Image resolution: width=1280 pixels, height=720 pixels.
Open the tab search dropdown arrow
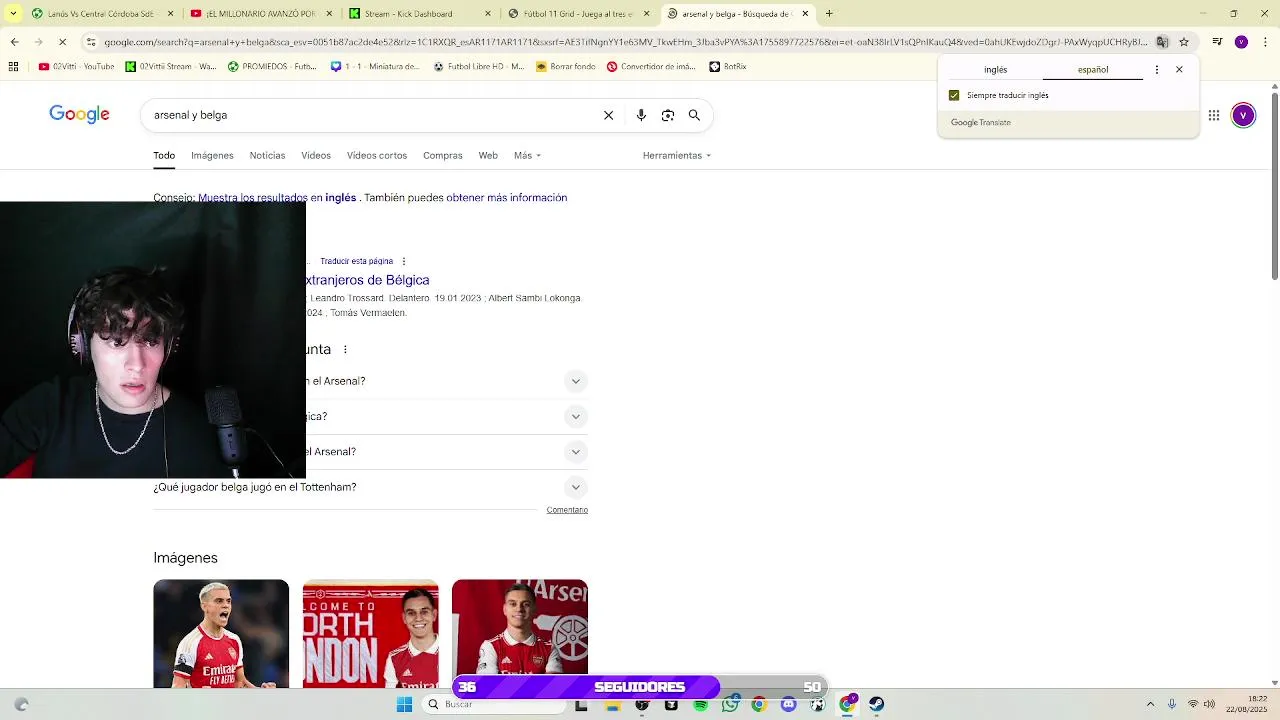coord(14,14)
